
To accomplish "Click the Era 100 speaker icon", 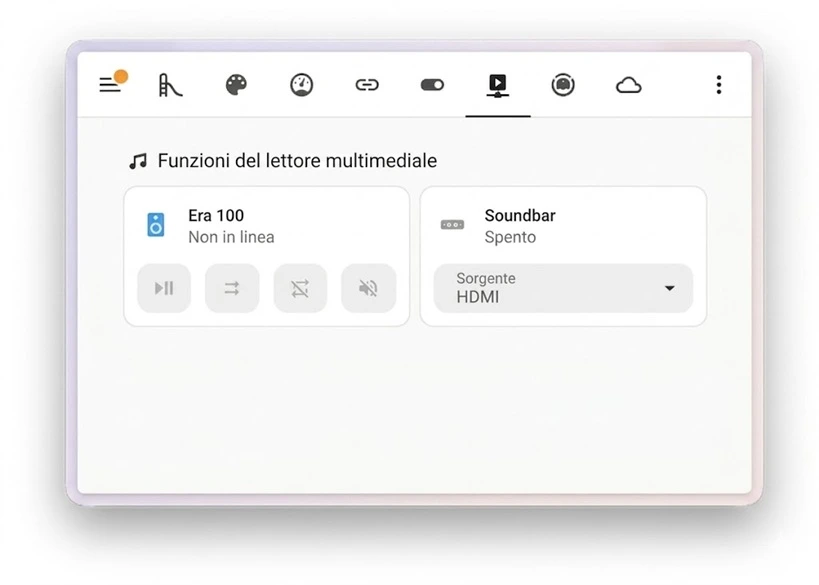I will [x=156, y=225].
